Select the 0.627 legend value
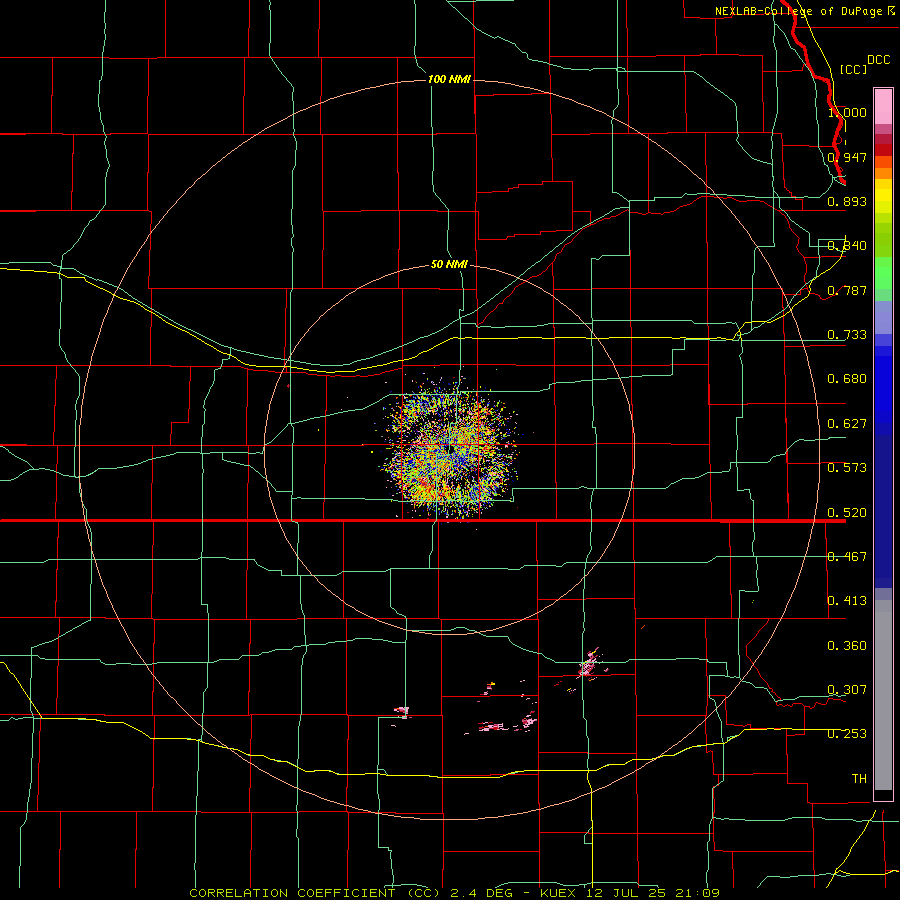 [x=847, y=424]
